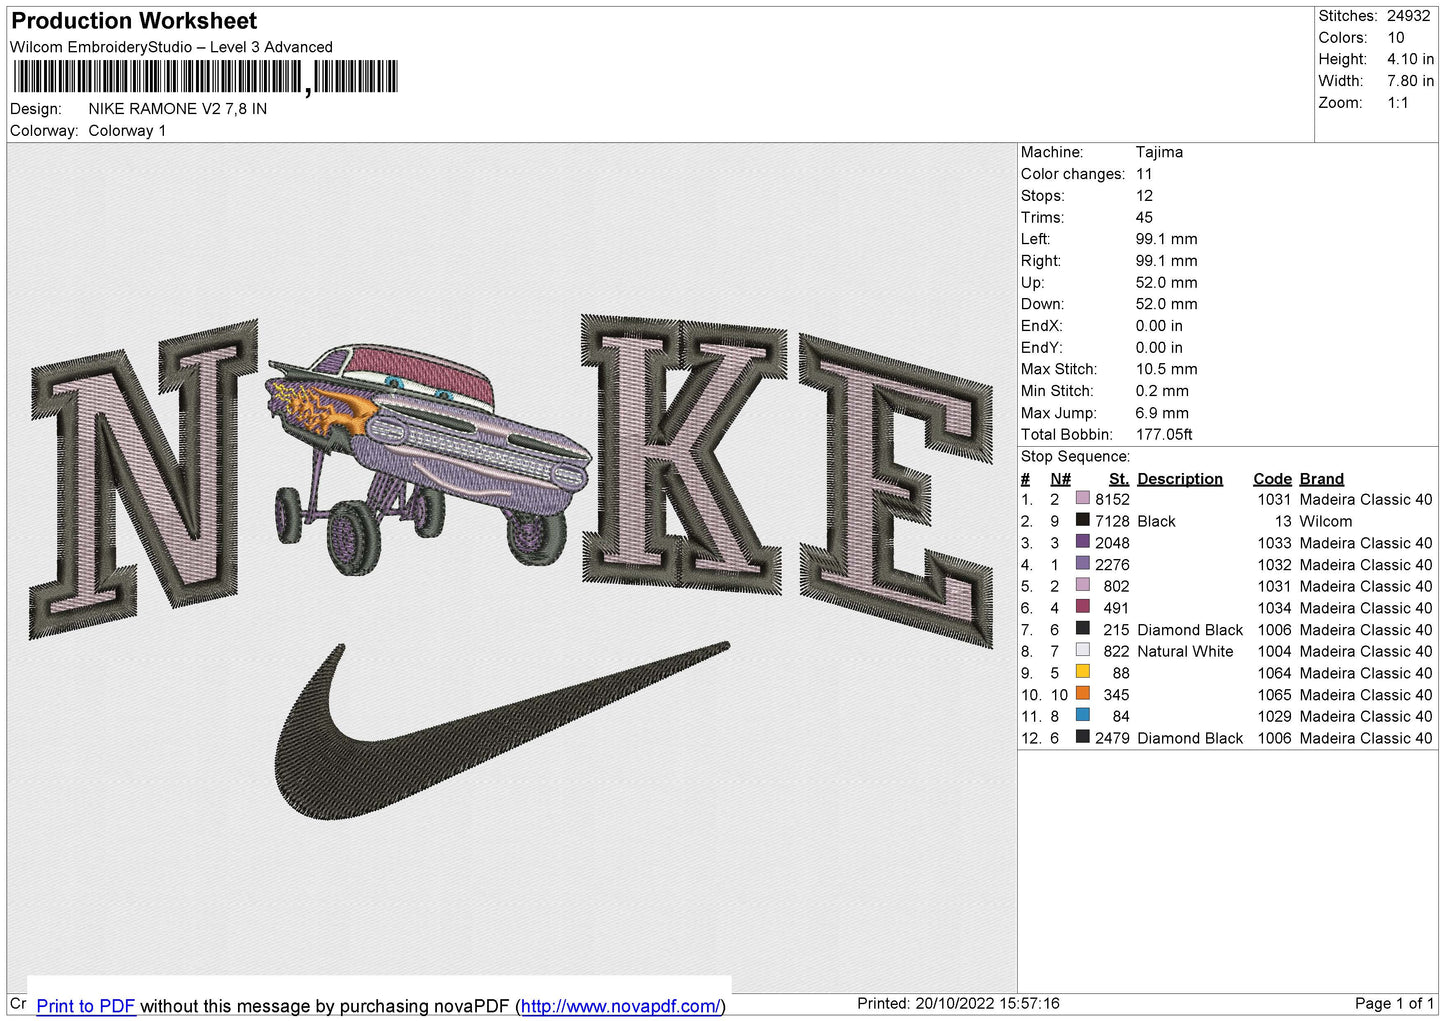1445x1021 pixels.
Task: Click the Stitches value 24932
Action: point(1409,16)
